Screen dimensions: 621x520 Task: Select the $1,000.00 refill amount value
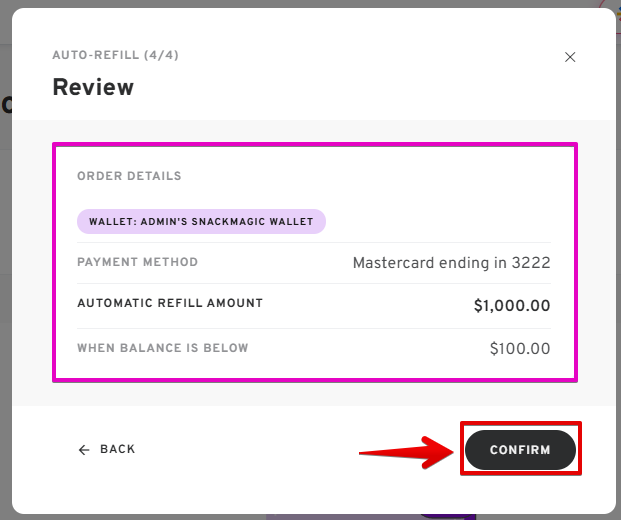tap(511, 306)
